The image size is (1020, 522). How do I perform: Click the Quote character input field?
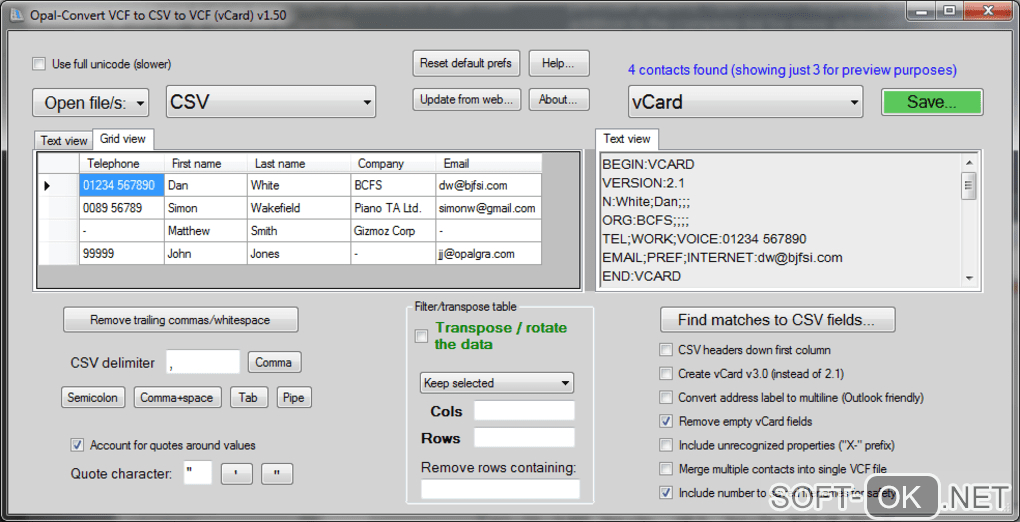click(x=198, y=473)
